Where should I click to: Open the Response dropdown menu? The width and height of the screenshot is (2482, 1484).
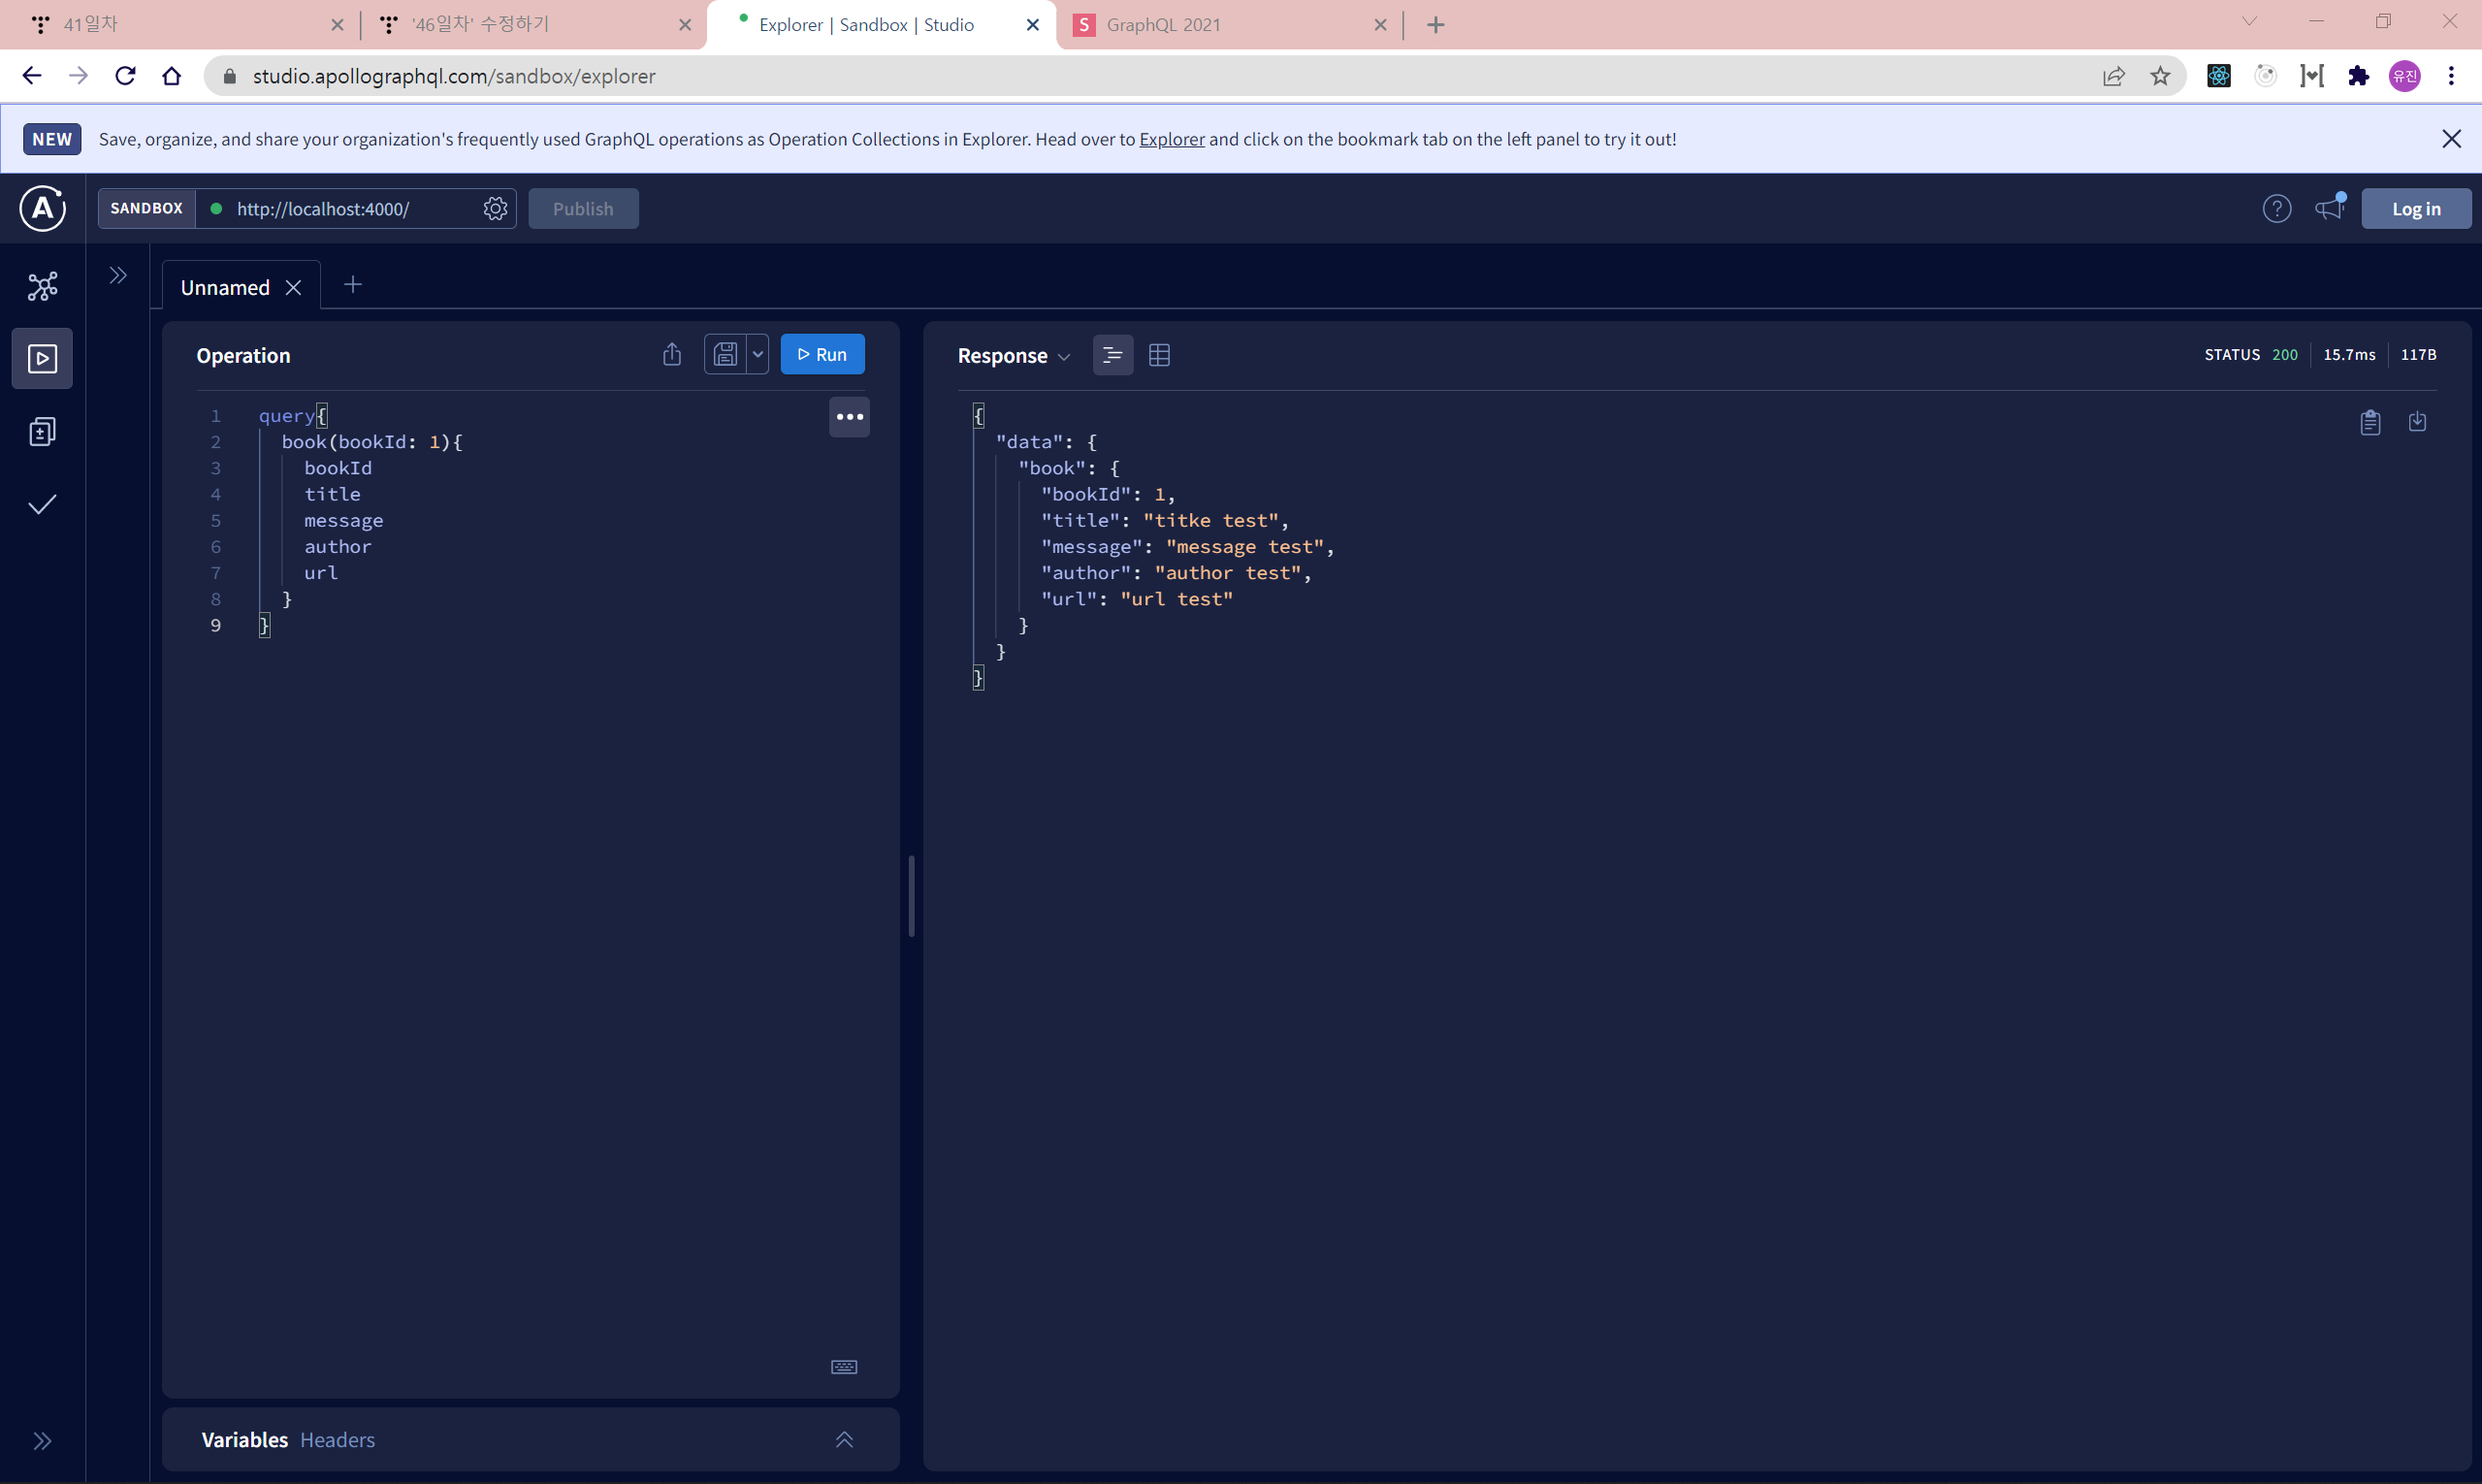pyautogui.click(x=1013, y=356)
